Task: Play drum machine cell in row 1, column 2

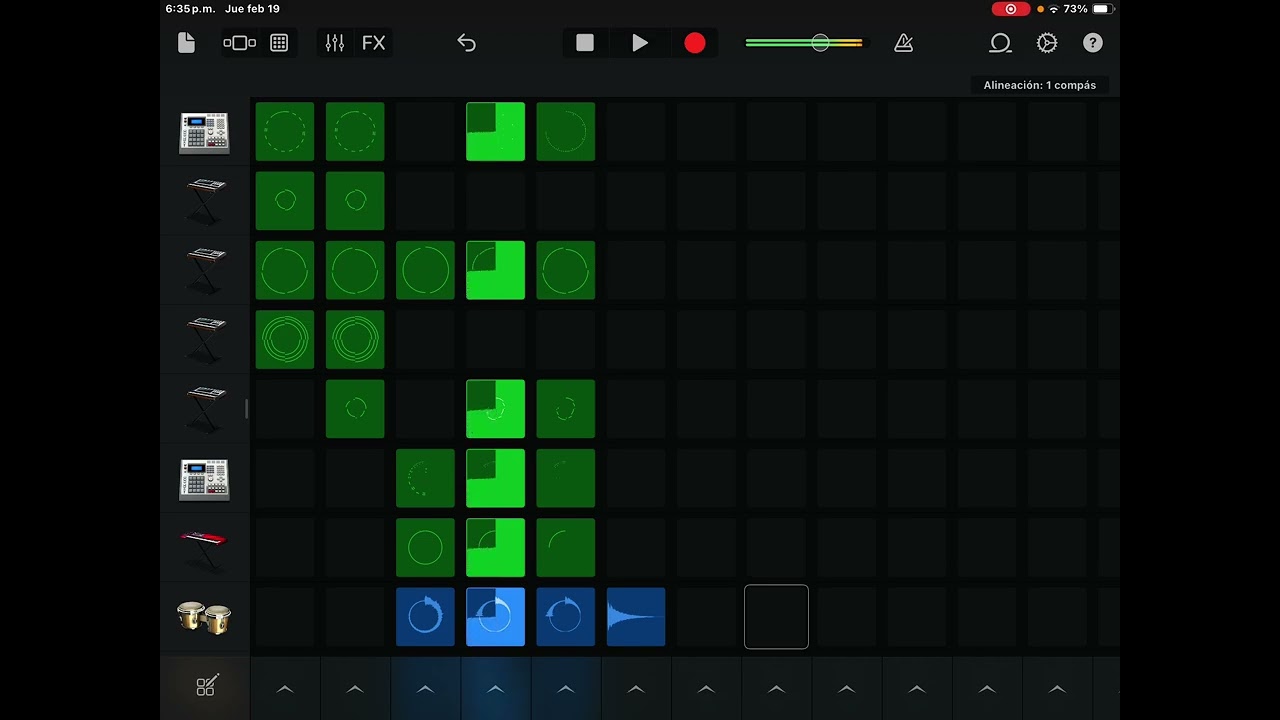Action: point(355,131)
